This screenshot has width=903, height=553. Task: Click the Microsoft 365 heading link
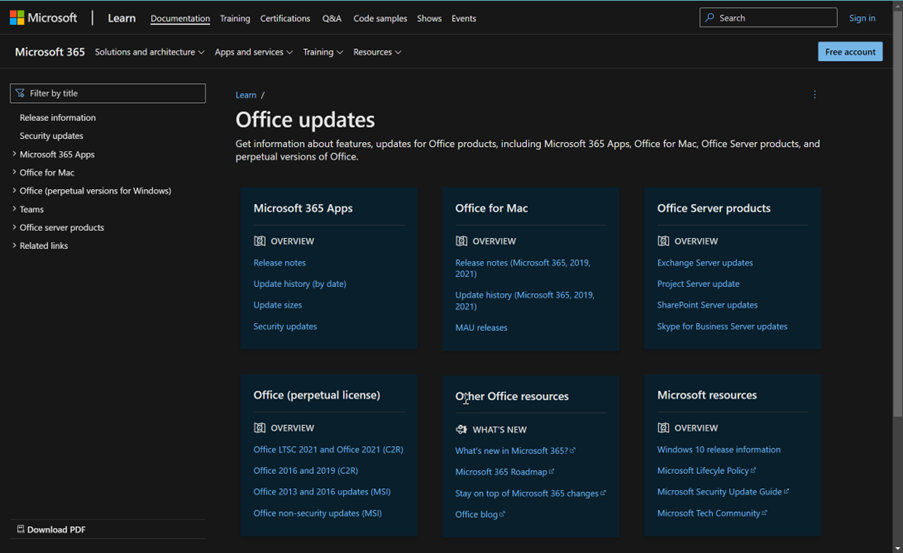(50, 52)
